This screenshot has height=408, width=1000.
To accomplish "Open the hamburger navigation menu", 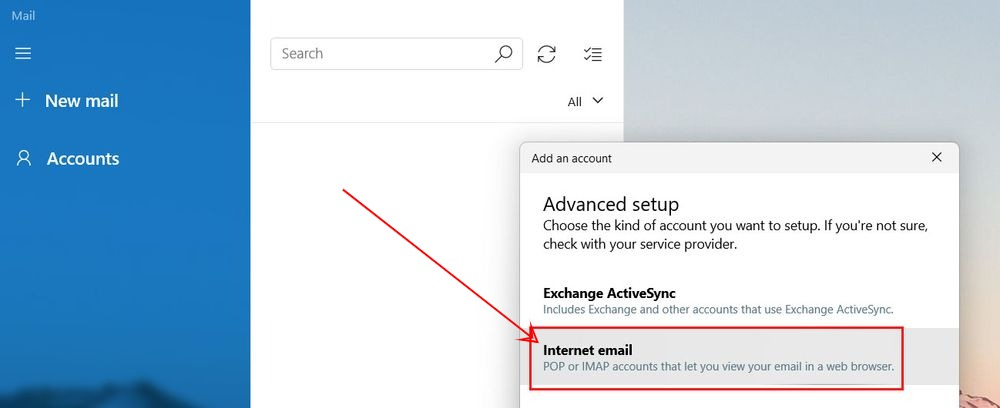I will (23, 54).
